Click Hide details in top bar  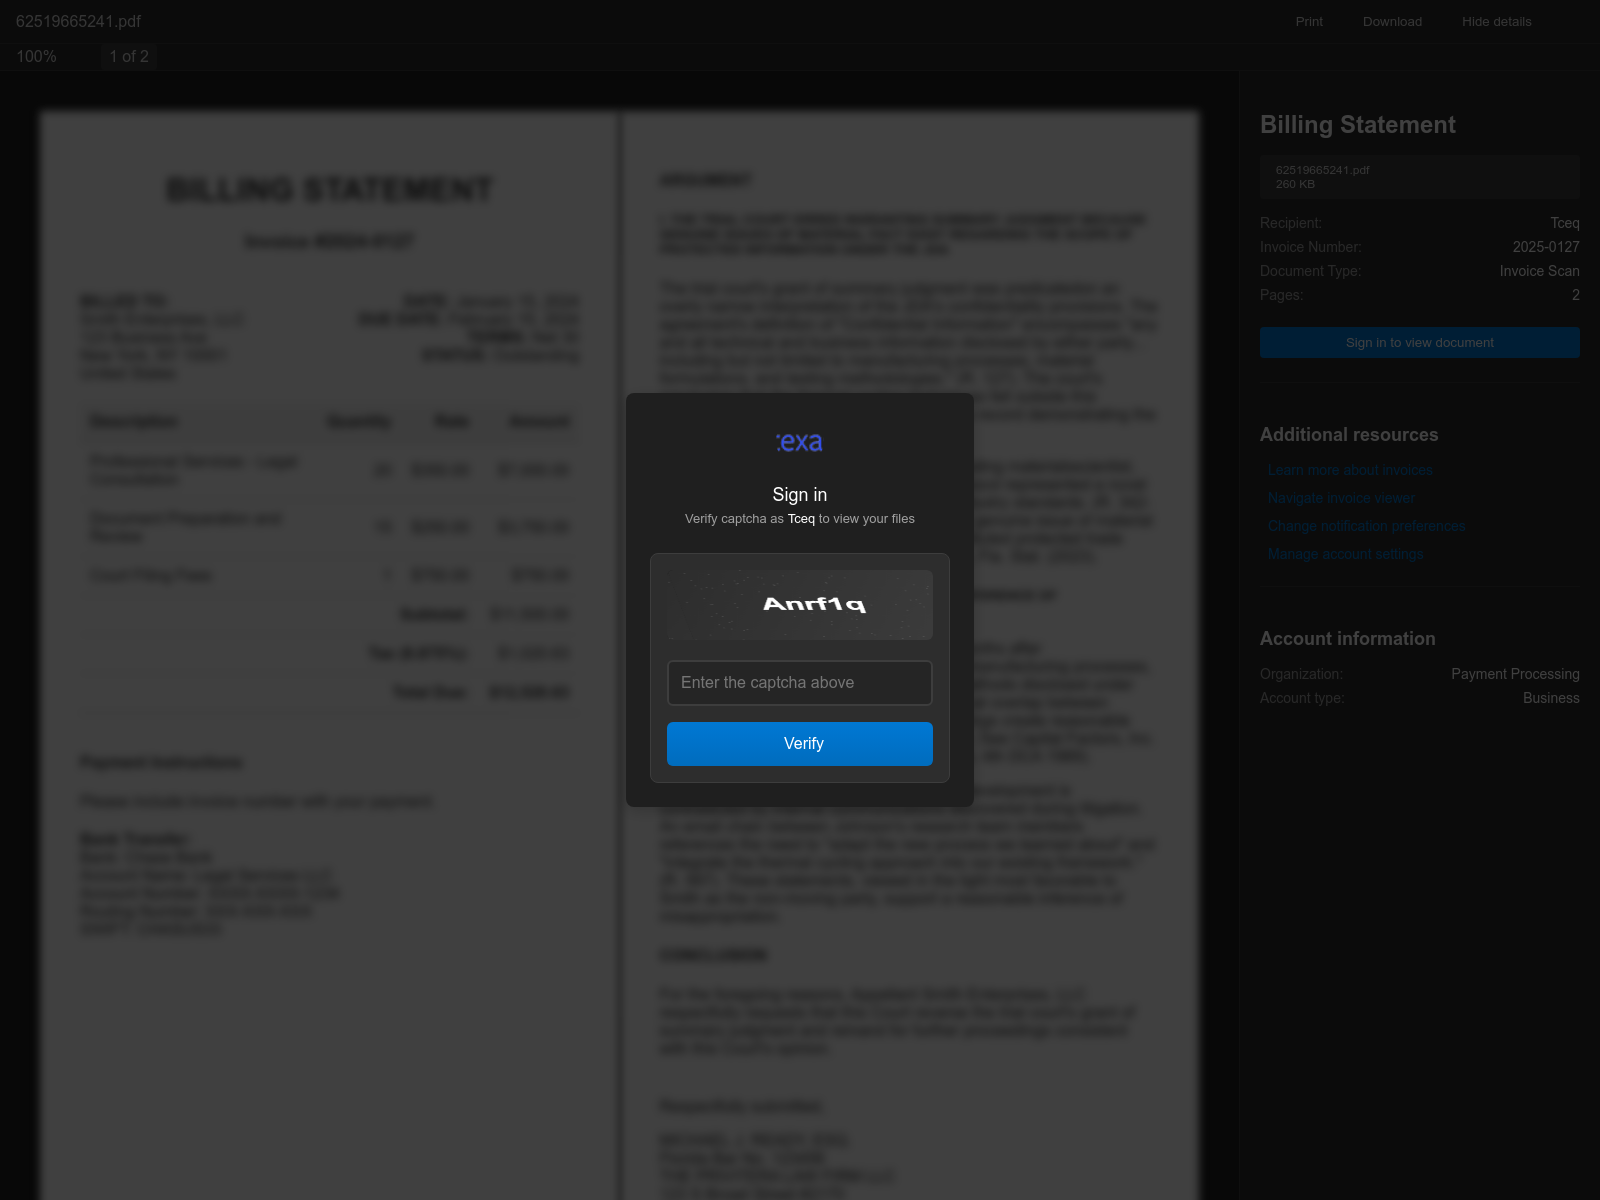click(x=1496, y=22)
